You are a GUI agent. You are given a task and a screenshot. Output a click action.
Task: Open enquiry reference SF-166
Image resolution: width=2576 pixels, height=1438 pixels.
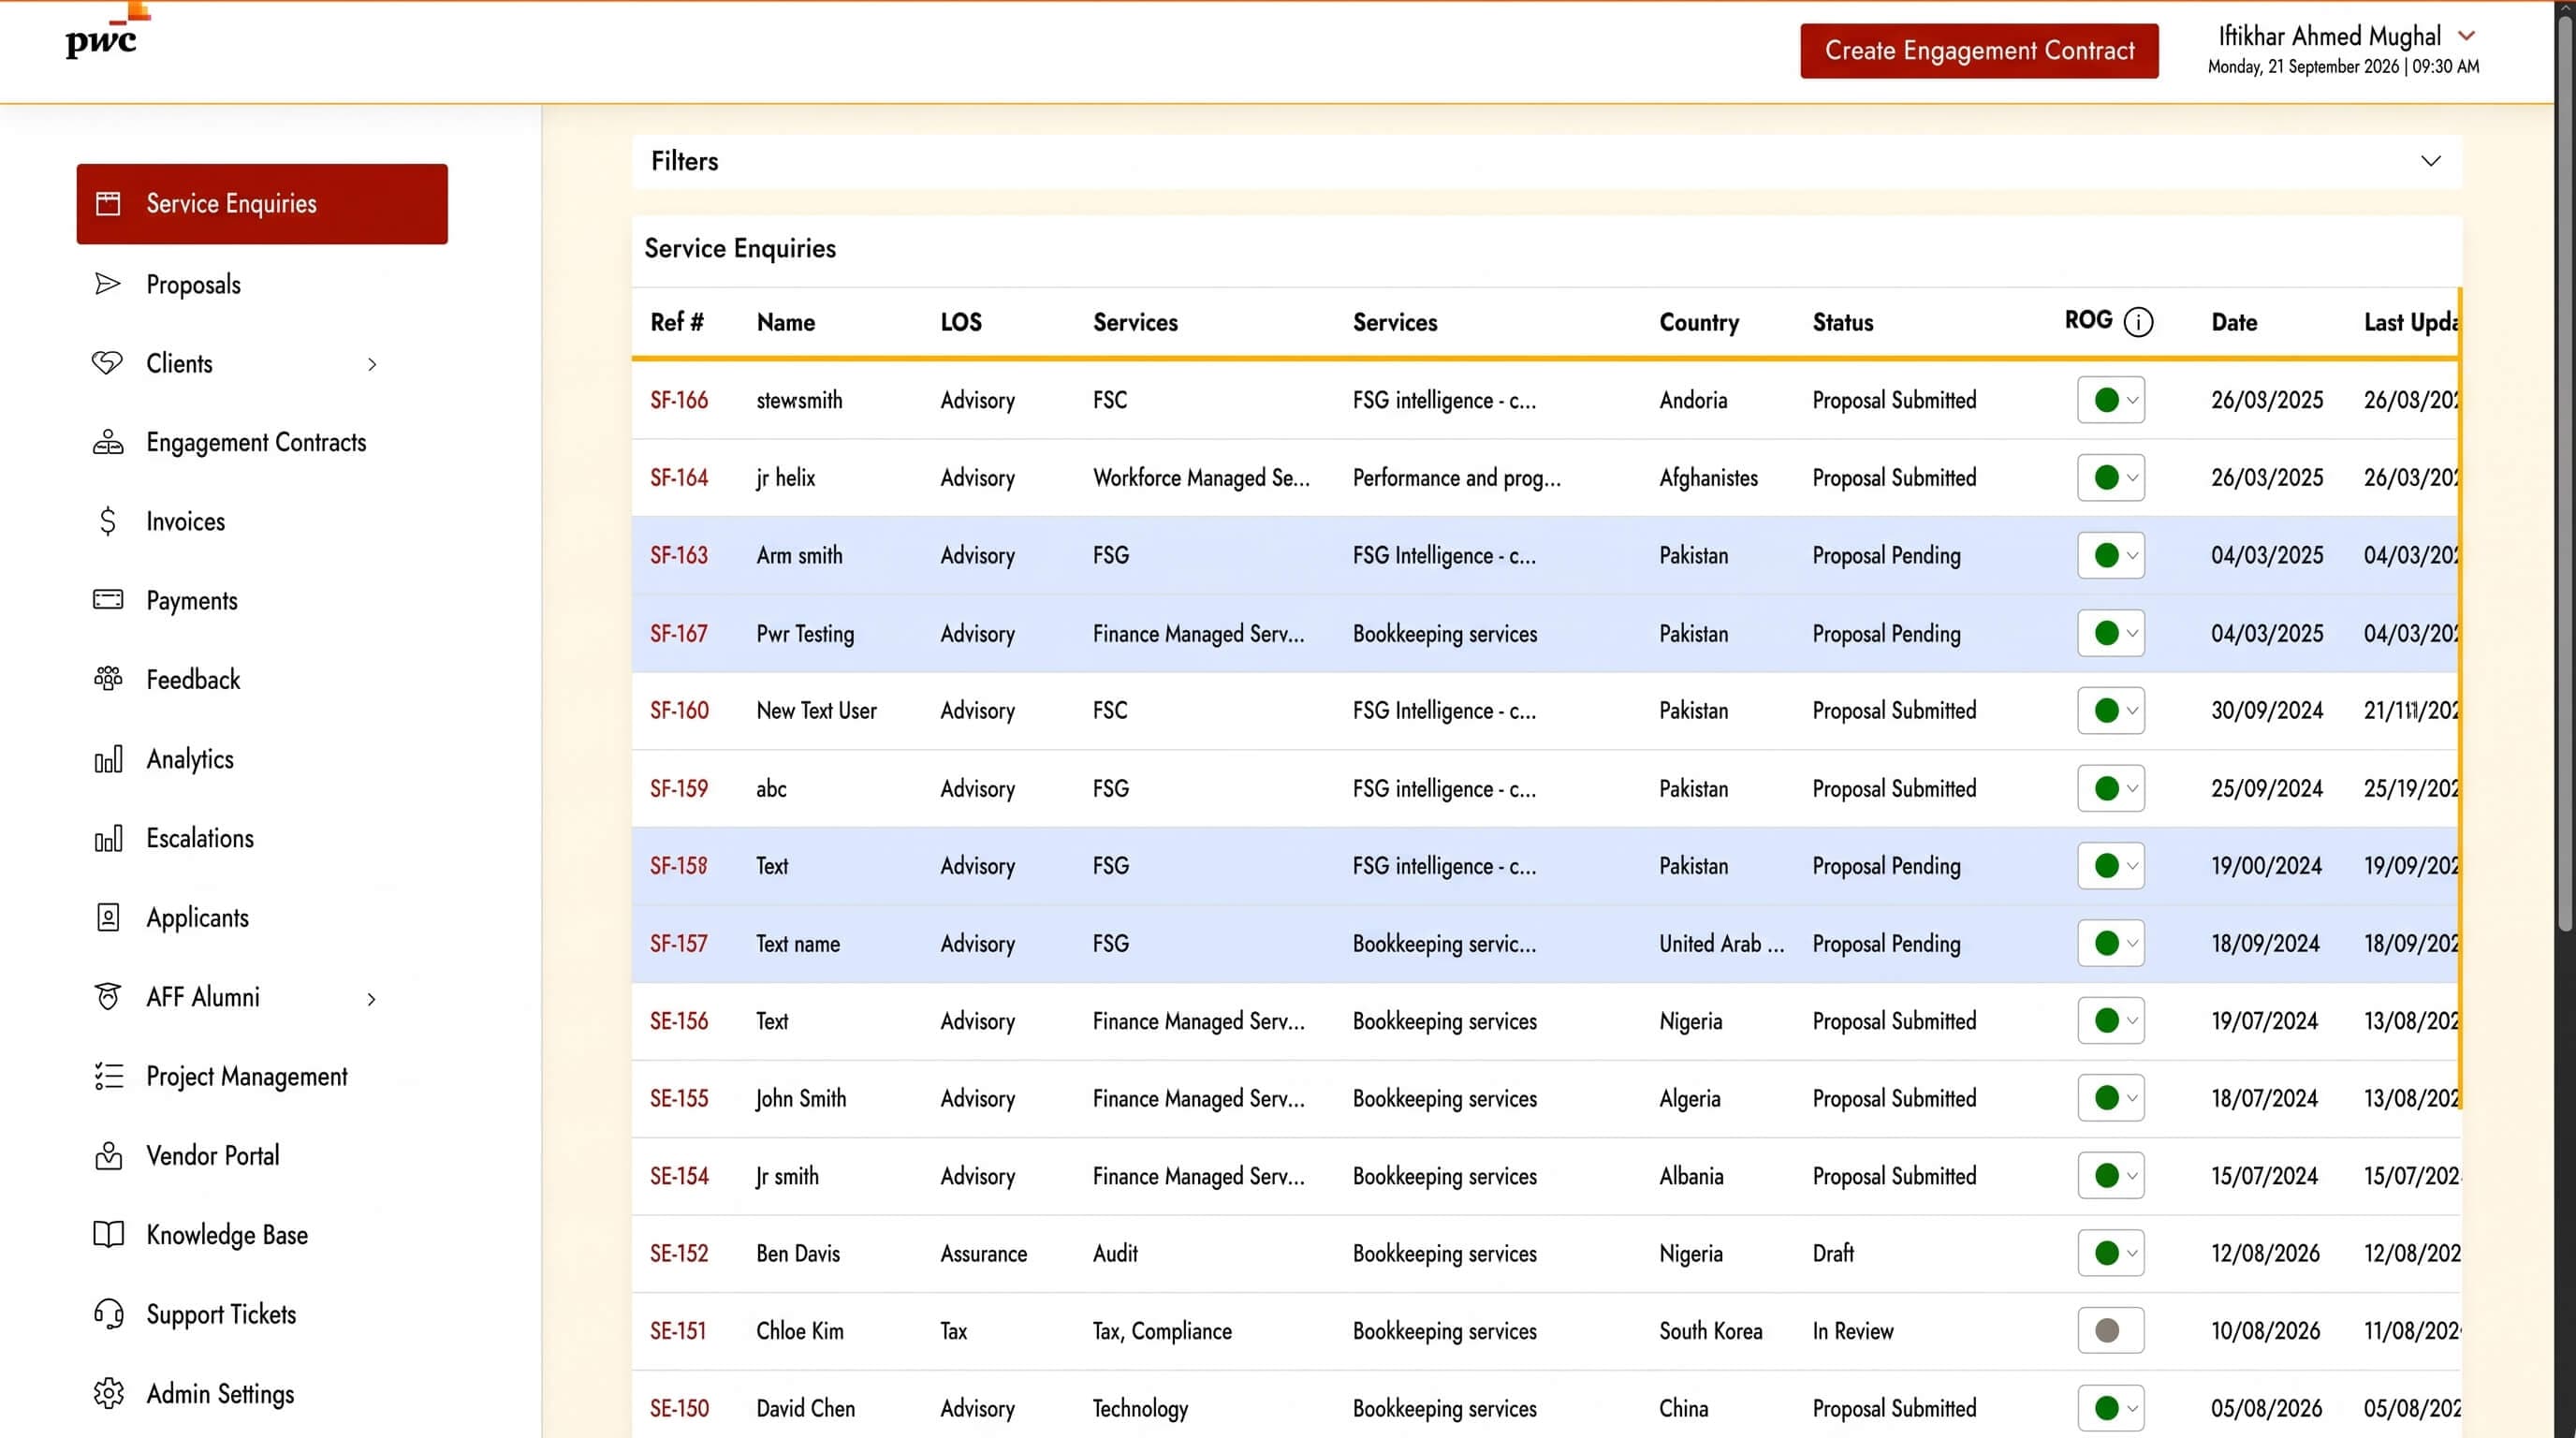coord(679,400)
